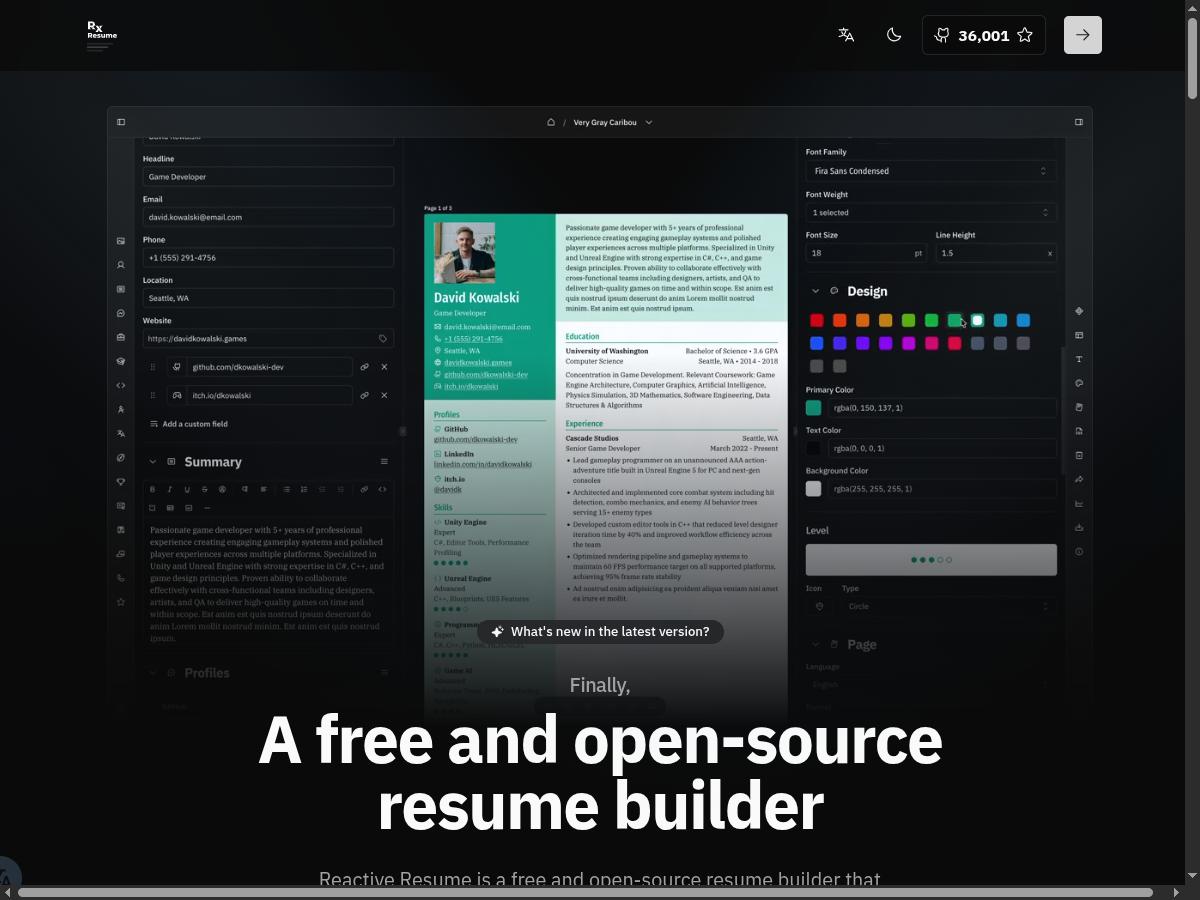Screen dimensions: 1200x900
Task: Insert a hyperlink from the Summary editor toolbar
Action: click(362, 490)
